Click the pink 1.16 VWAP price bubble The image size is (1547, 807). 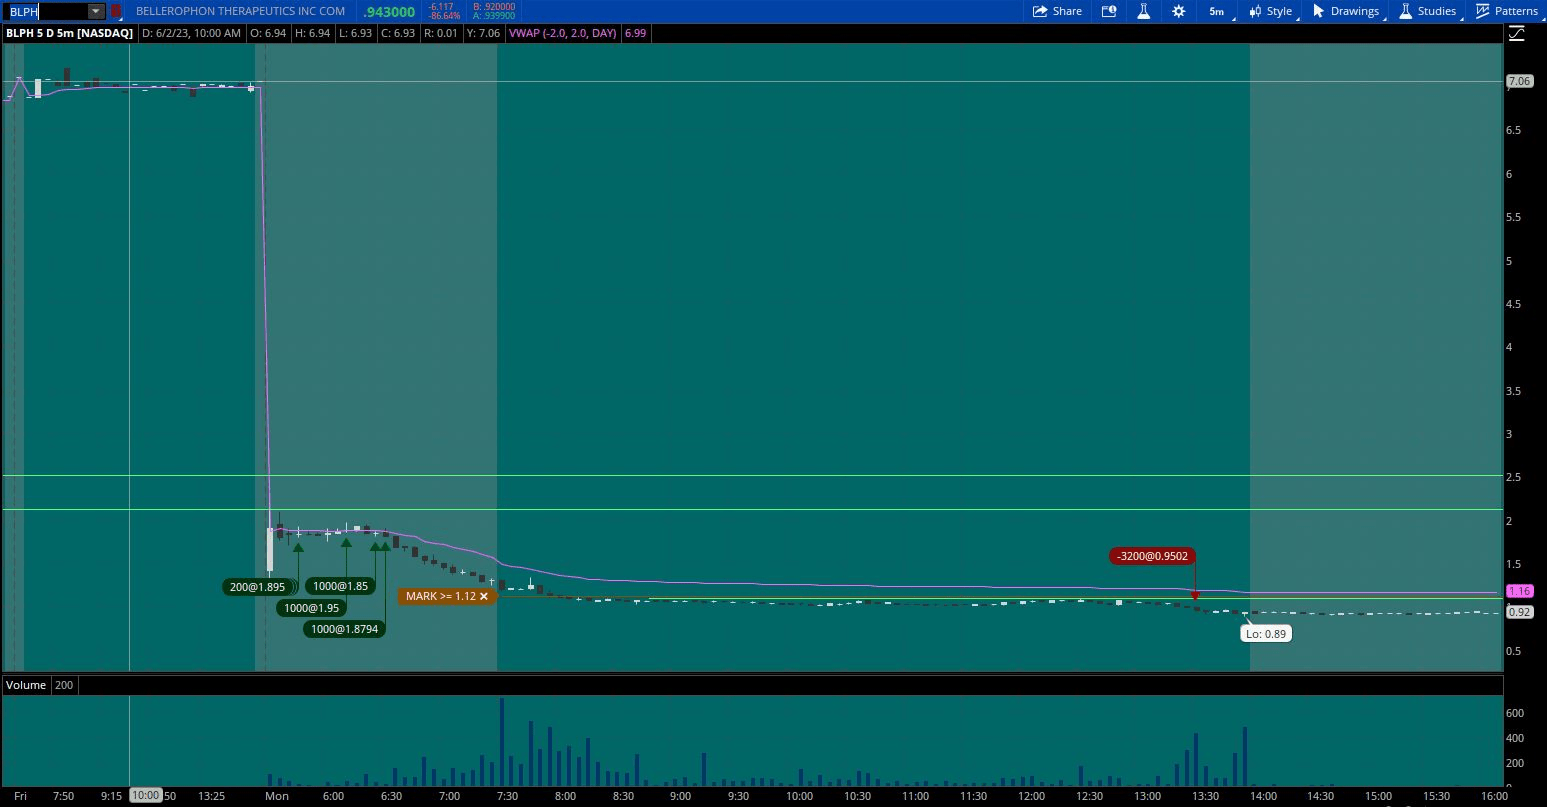(x=1519, y=591)
